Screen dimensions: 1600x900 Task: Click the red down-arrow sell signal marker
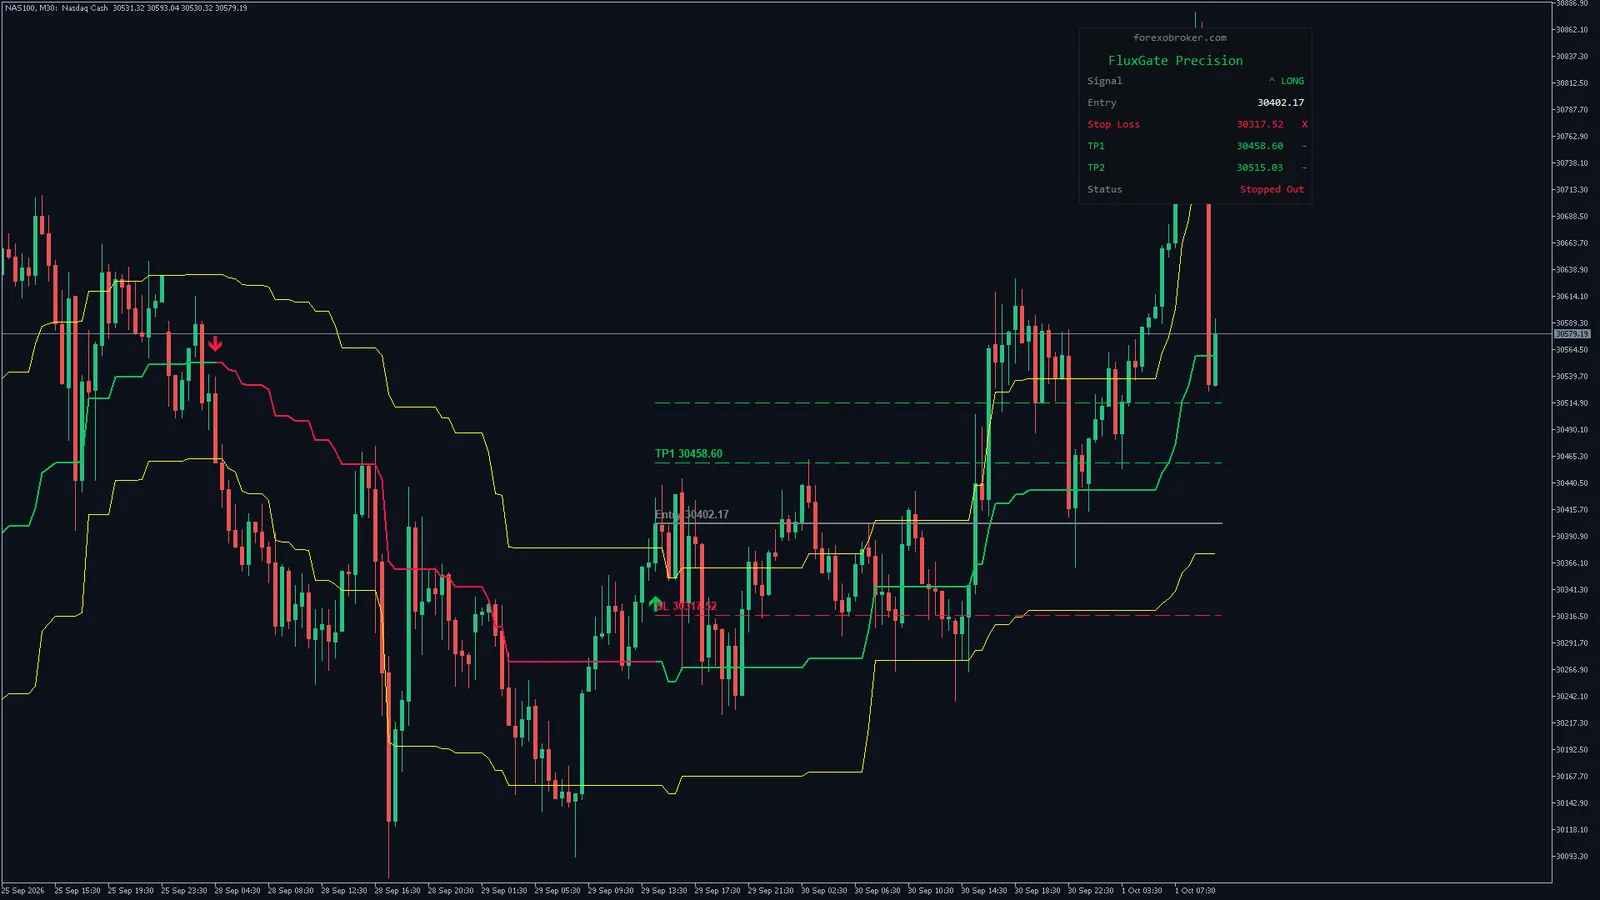(x=215, y=344)
